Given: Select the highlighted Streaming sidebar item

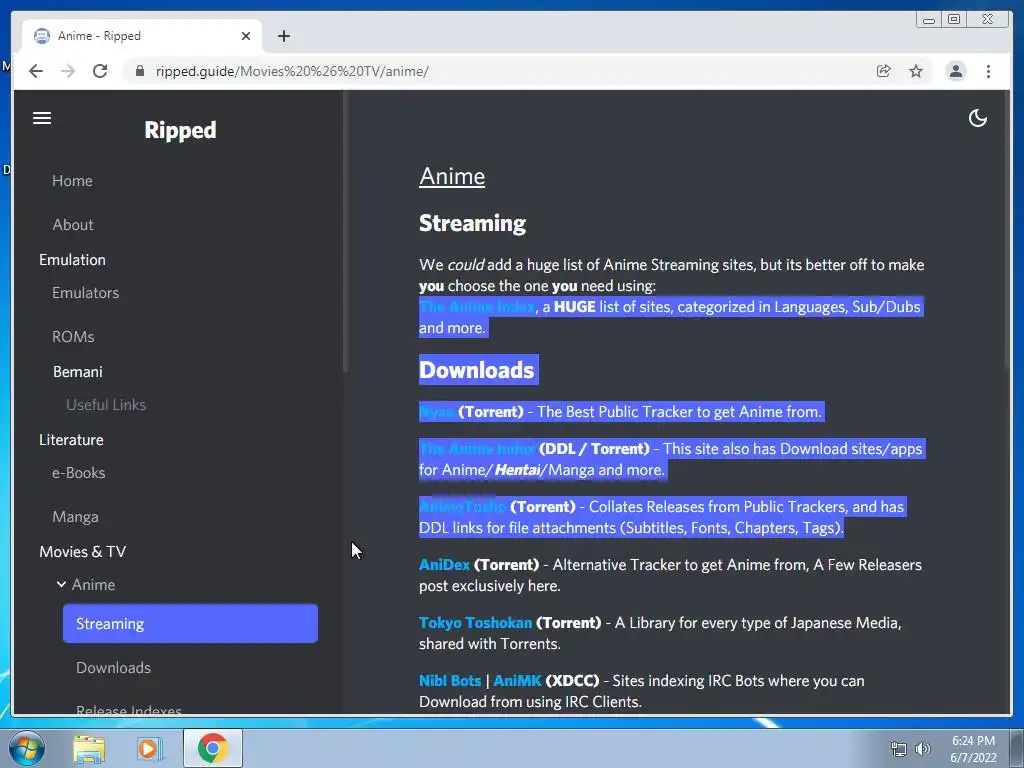Looking at the screenshot, I should (x=190, y=624).
